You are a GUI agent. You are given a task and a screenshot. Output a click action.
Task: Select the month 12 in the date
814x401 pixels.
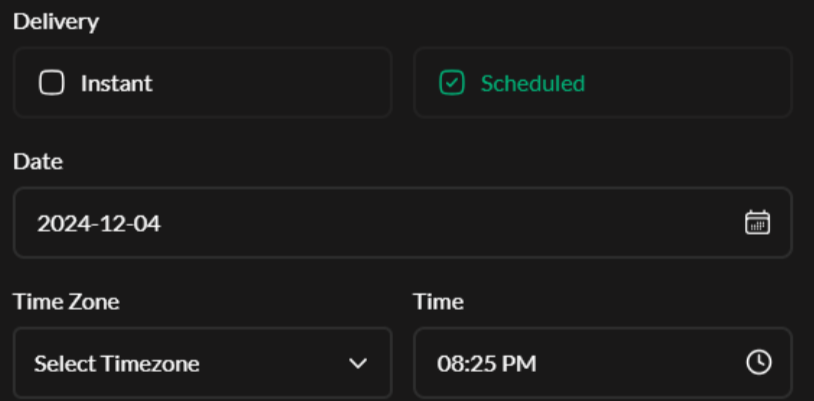(113, 223)
